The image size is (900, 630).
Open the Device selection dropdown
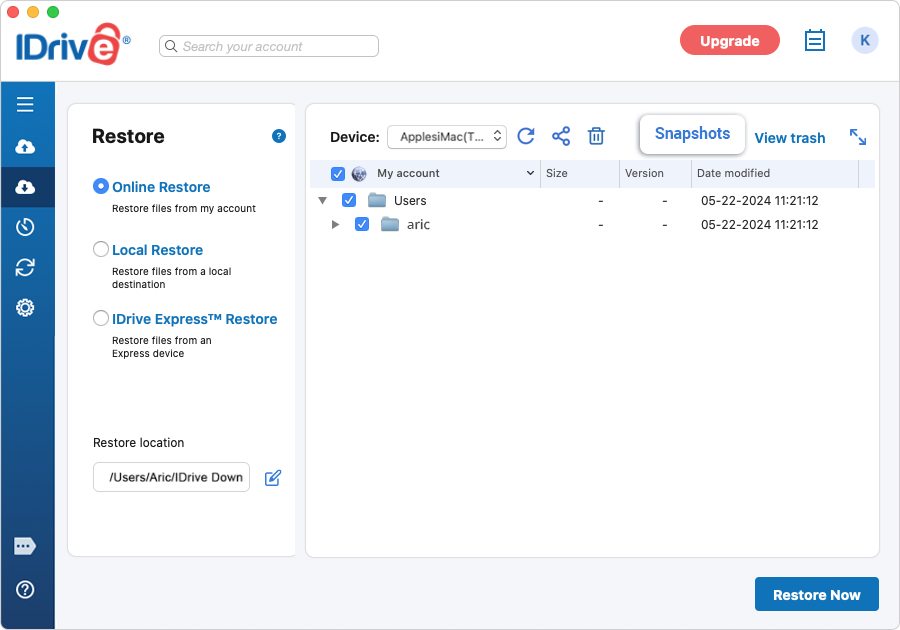pyautogui.click(x=447, y=137)
